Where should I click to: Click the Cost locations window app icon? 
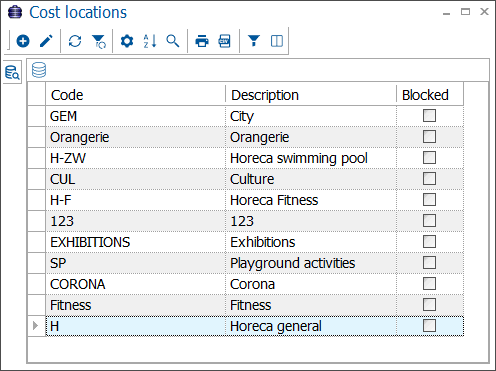15,12
